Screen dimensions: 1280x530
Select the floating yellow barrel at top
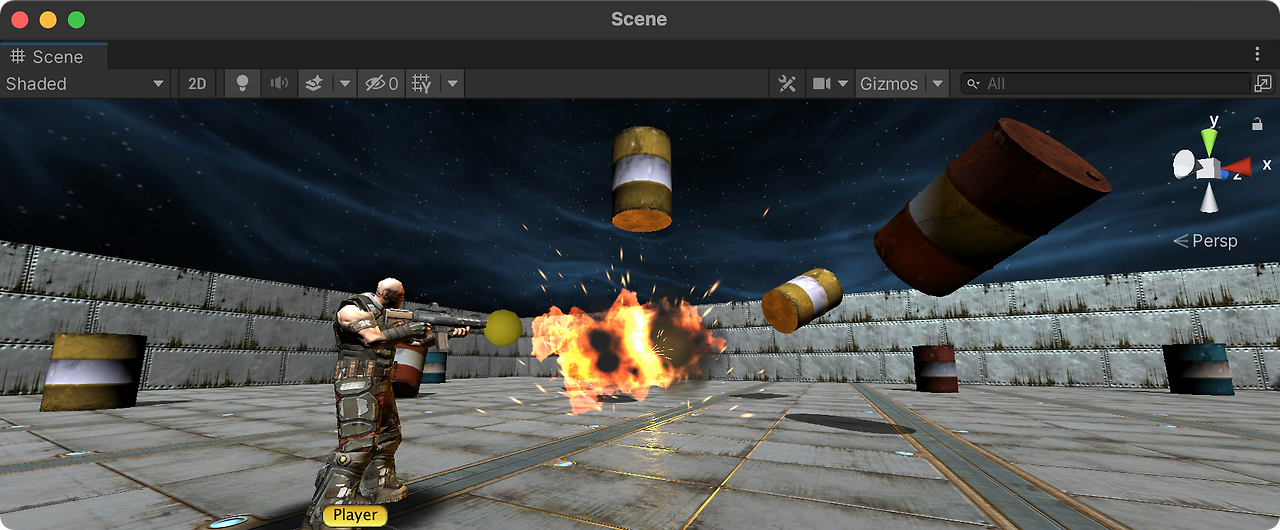[641, 179]
